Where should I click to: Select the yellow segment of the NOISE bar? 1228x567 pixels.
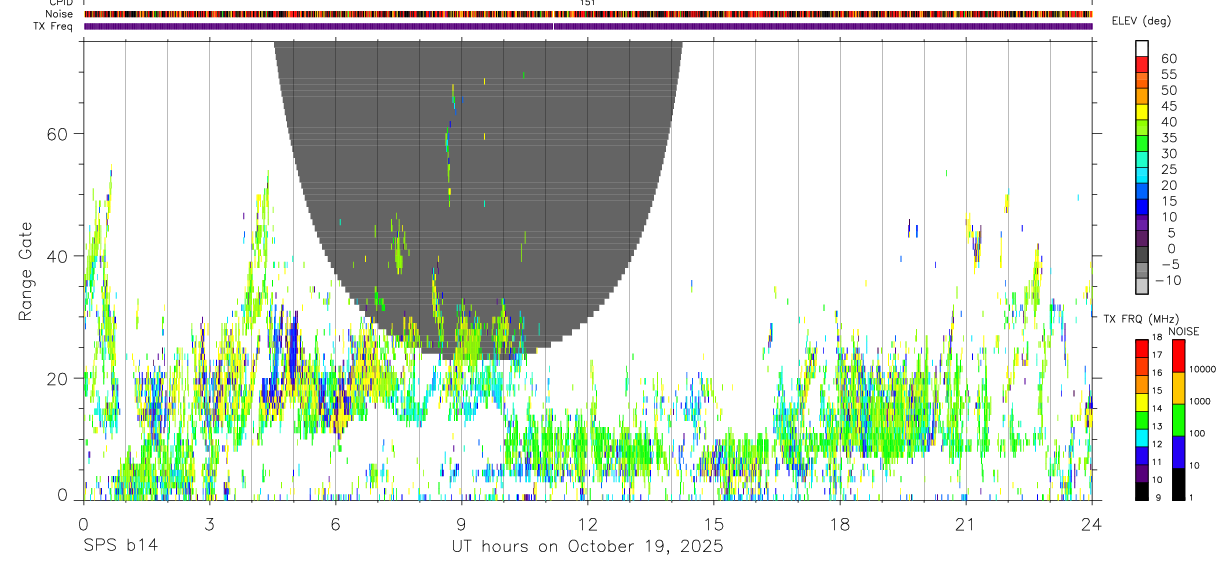[1178, 388]
